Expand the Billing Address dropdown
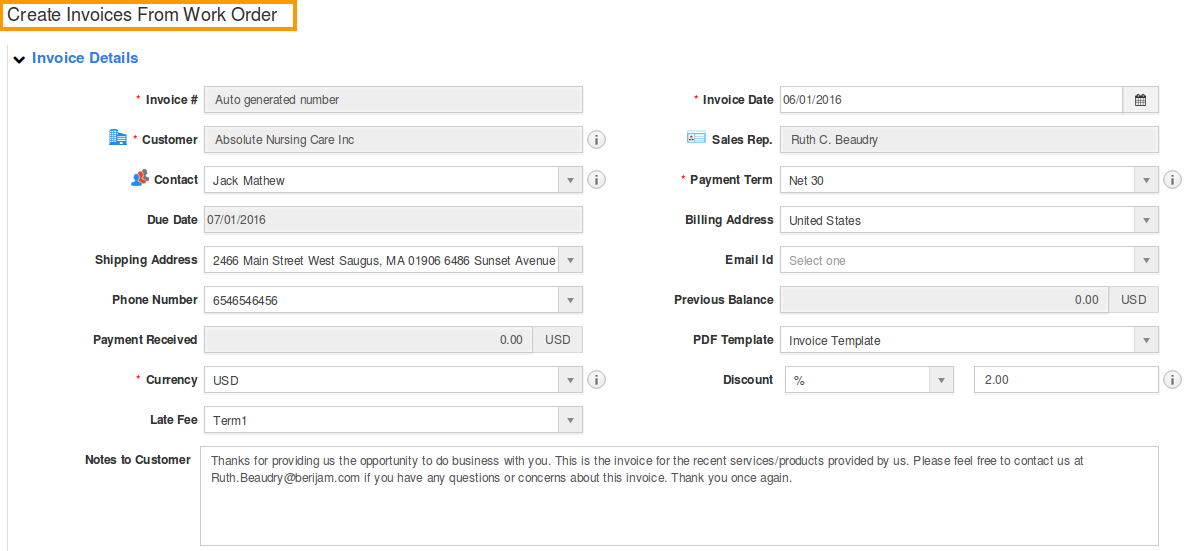Screen dimensions: 1186x551 click(x=969, y=220)
